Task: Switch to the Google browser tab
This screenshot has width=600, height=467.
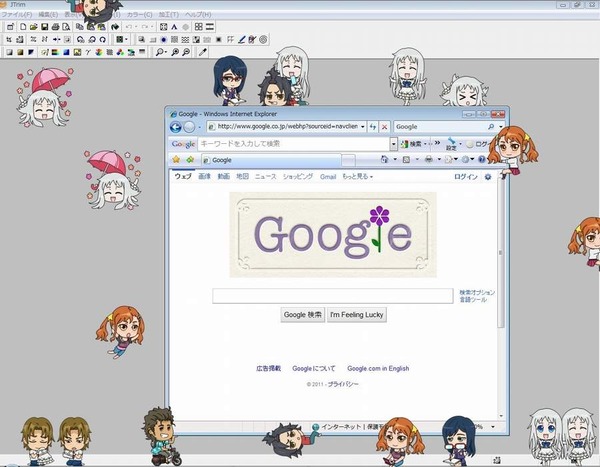Action: tap(271, 160)
